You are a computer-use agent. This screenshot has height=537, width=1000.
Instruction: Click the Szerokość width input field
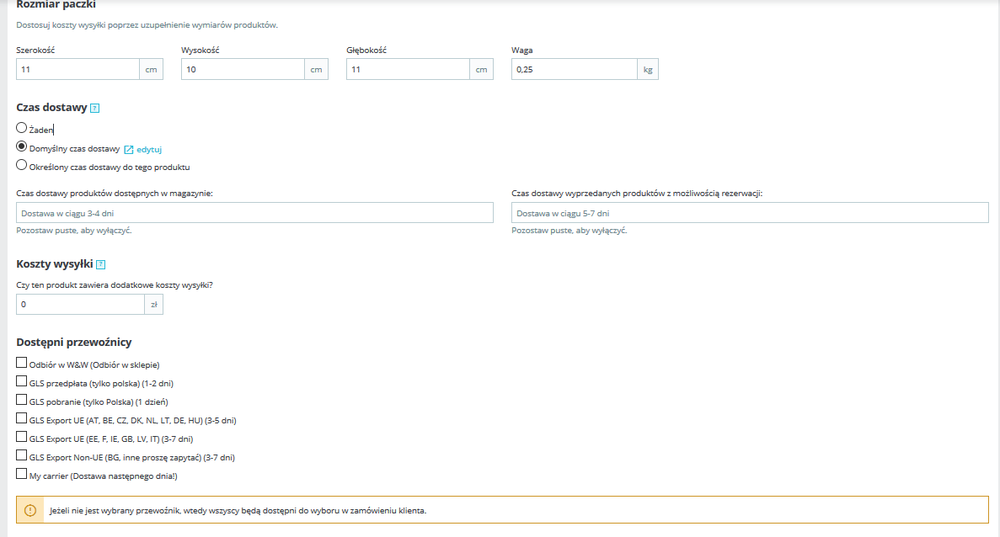coord(78,70)
